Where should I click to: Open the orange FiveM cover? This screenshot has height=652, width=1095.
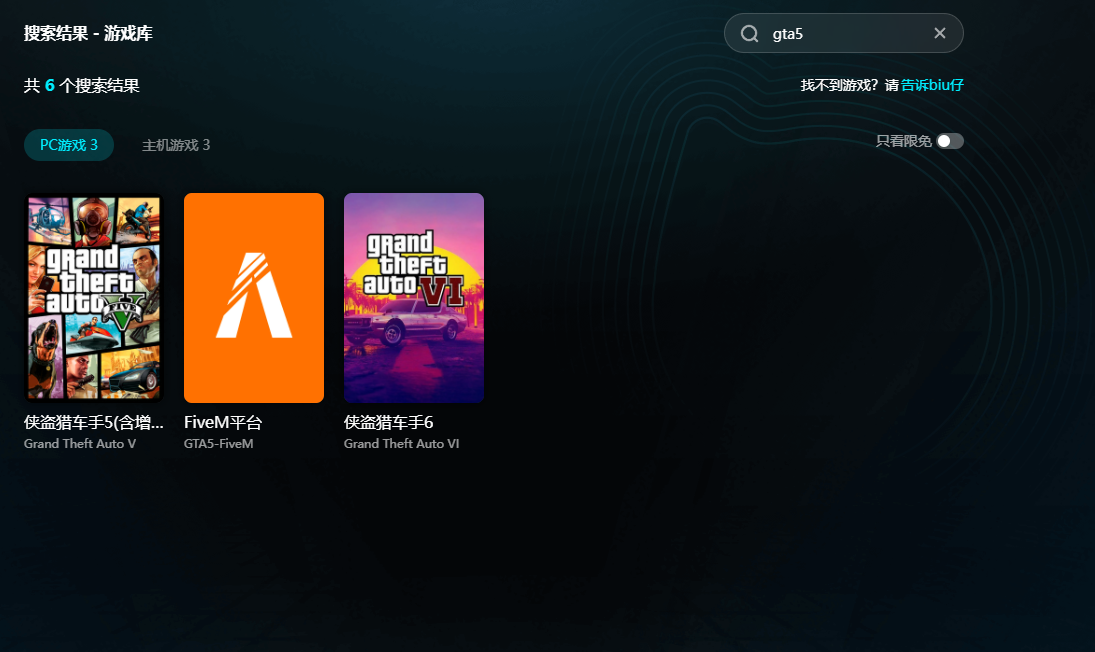coord(253,298)
